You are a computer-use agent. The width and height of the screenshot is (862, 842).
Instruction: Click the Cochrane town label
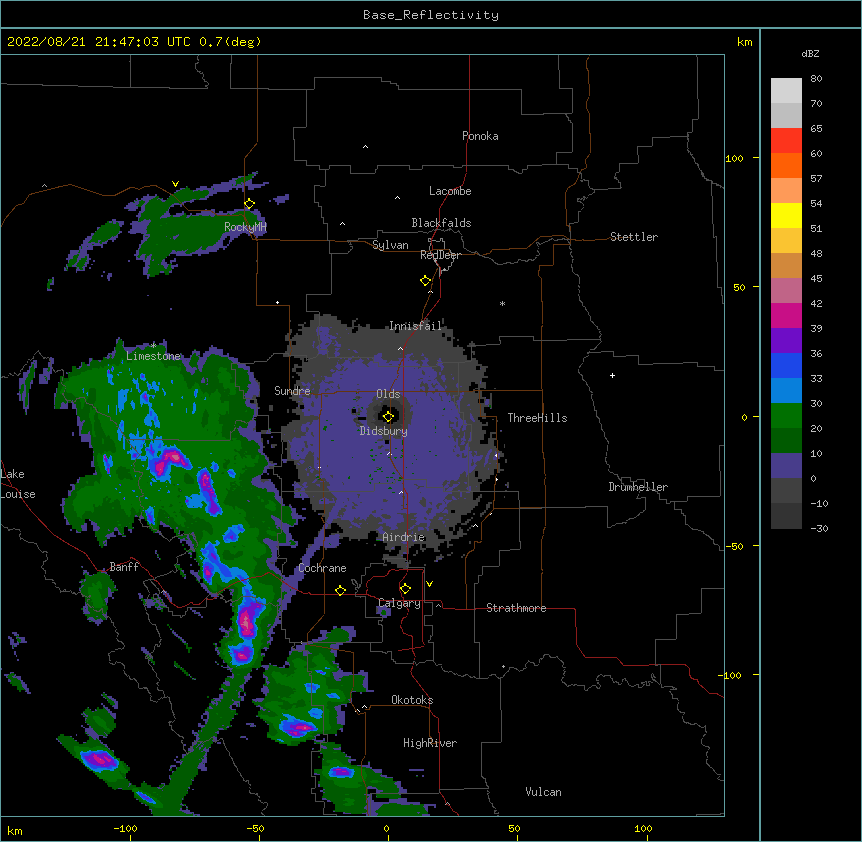pyautogui.click(x=322, y=568)
